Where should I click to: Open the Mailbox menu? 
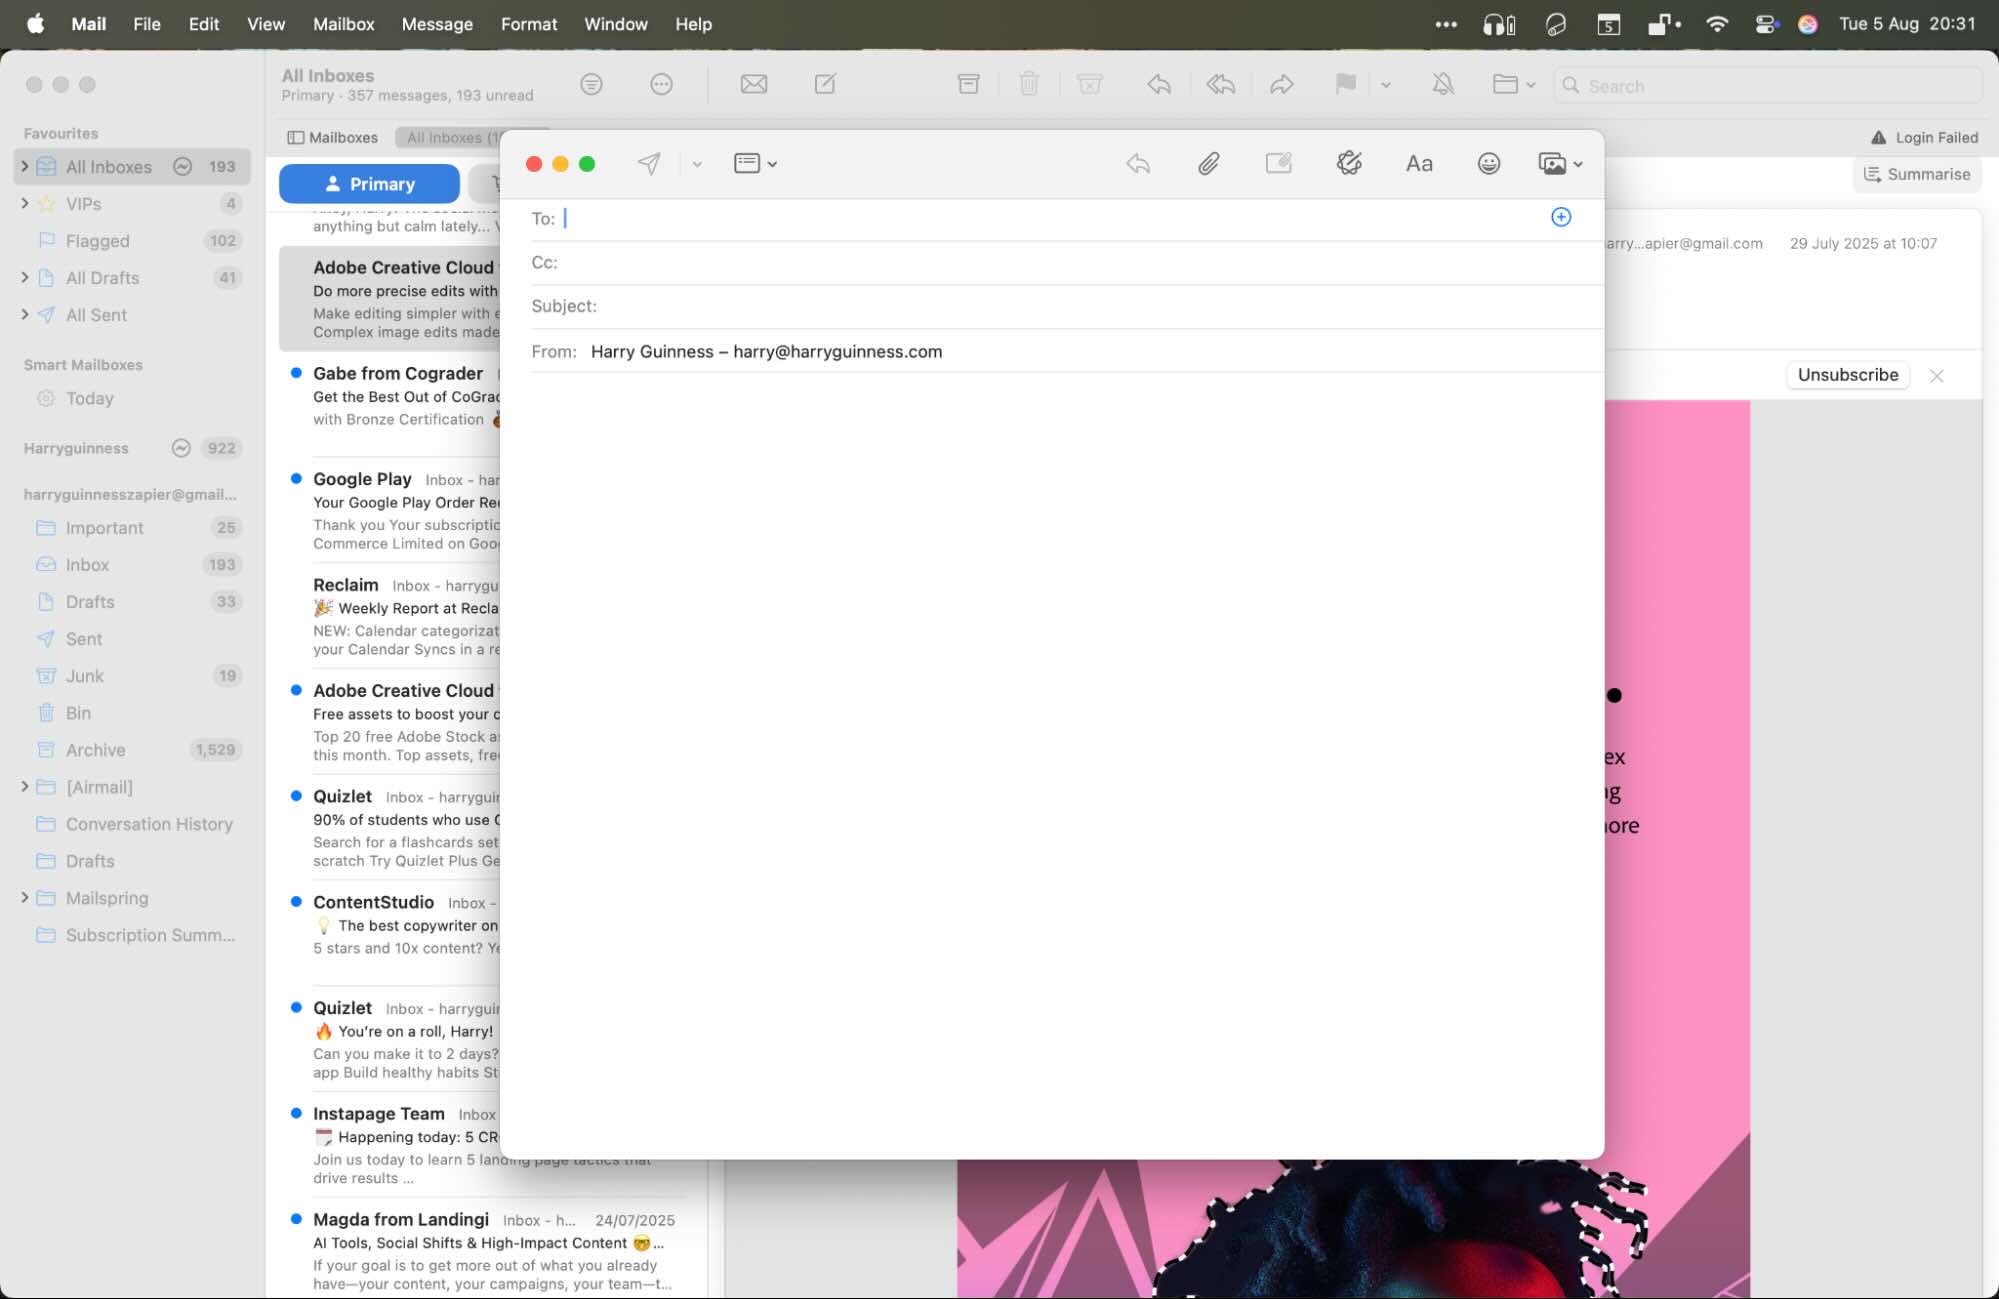pos(343,24)
